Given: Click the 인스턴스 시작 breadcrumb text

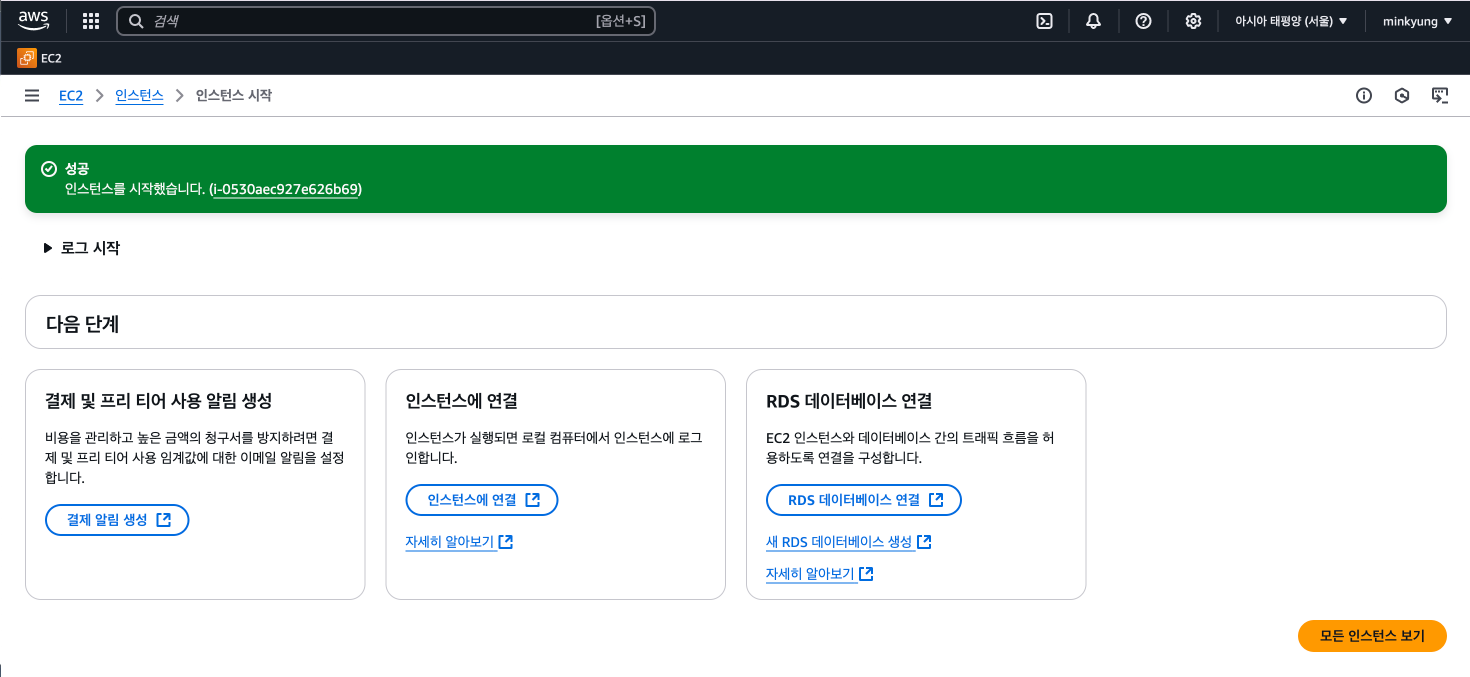Looking at the screenshot, I should tap(234, 96).
